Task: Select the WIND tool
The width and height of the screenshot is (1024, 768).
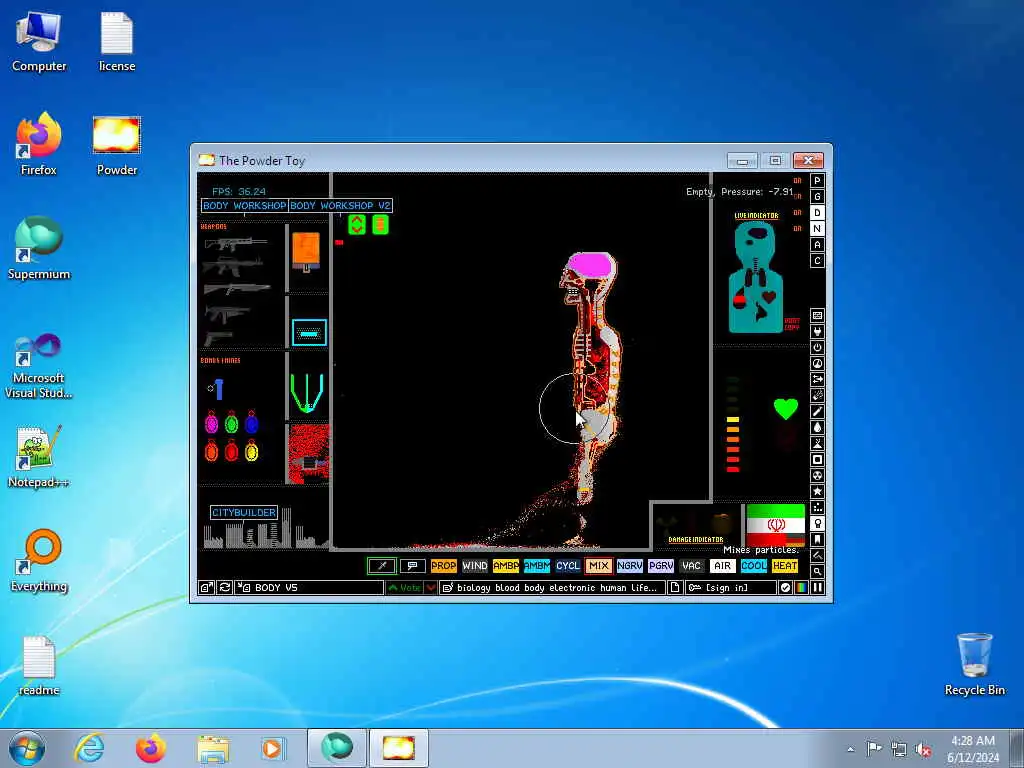Action: 475,566
